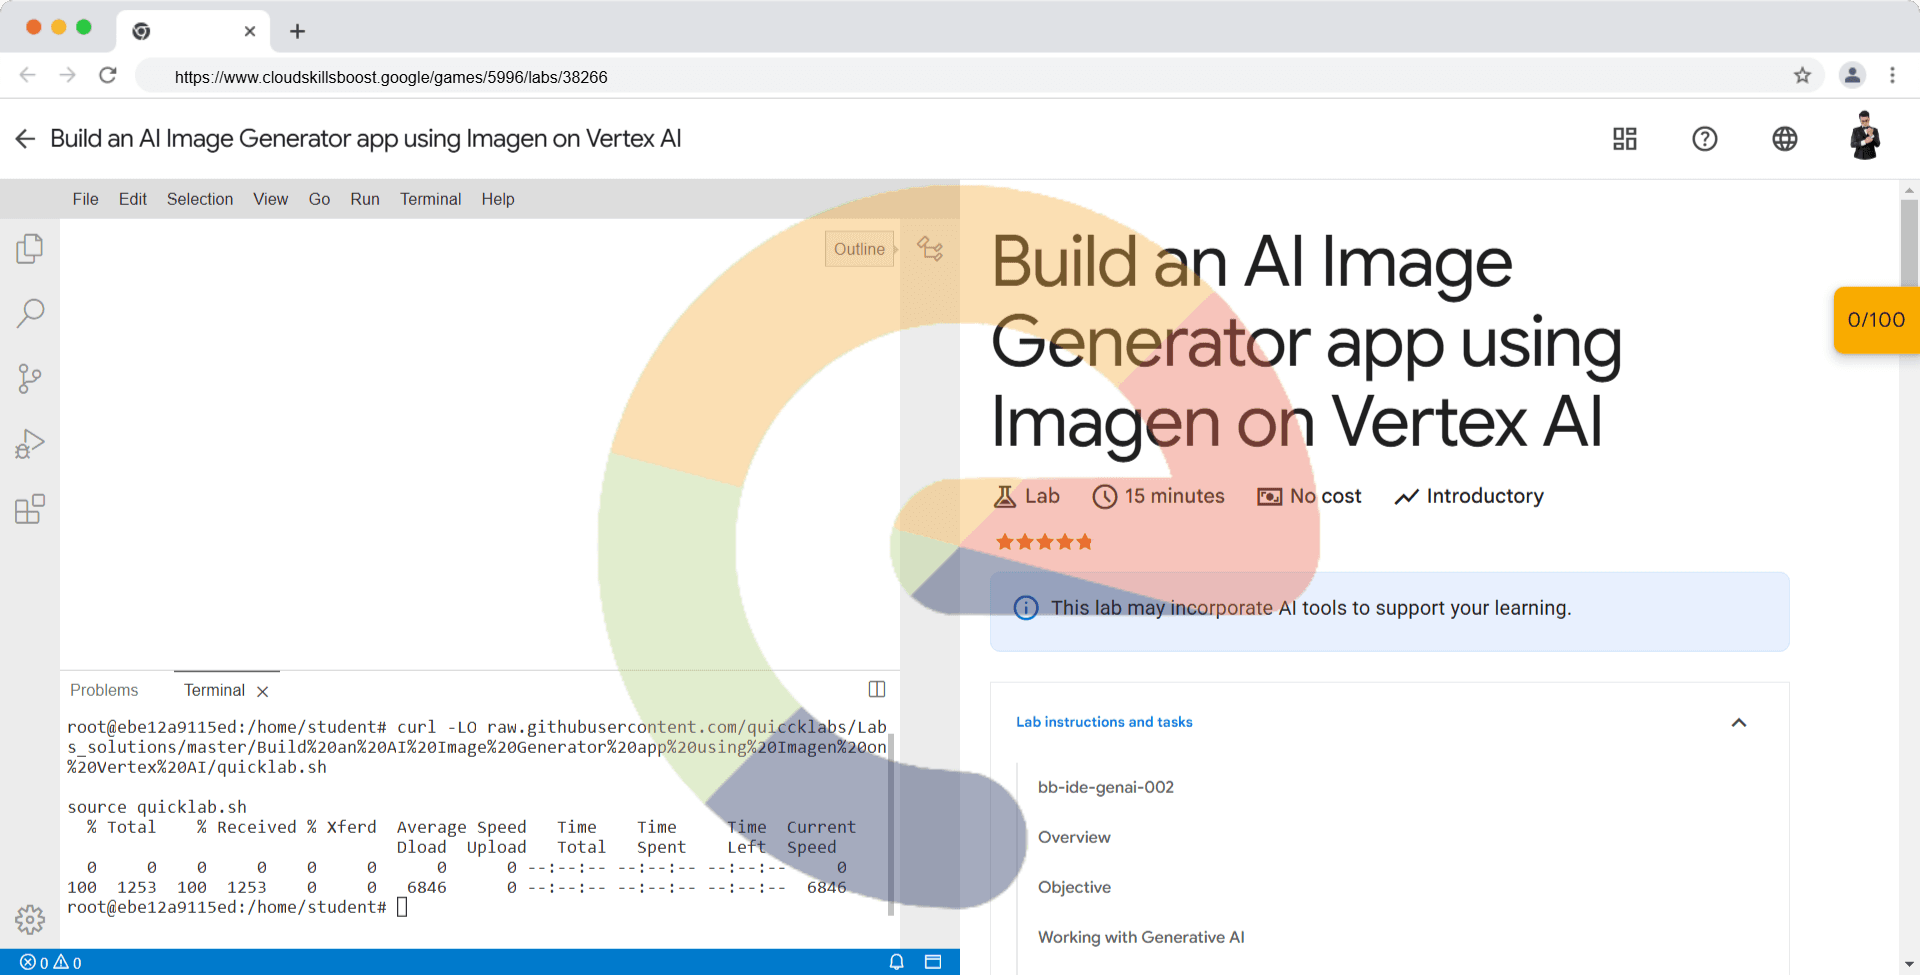This screenshot has height=975, width=1920.
Task: Open the language globe icon
Action: coord(1784,139)
